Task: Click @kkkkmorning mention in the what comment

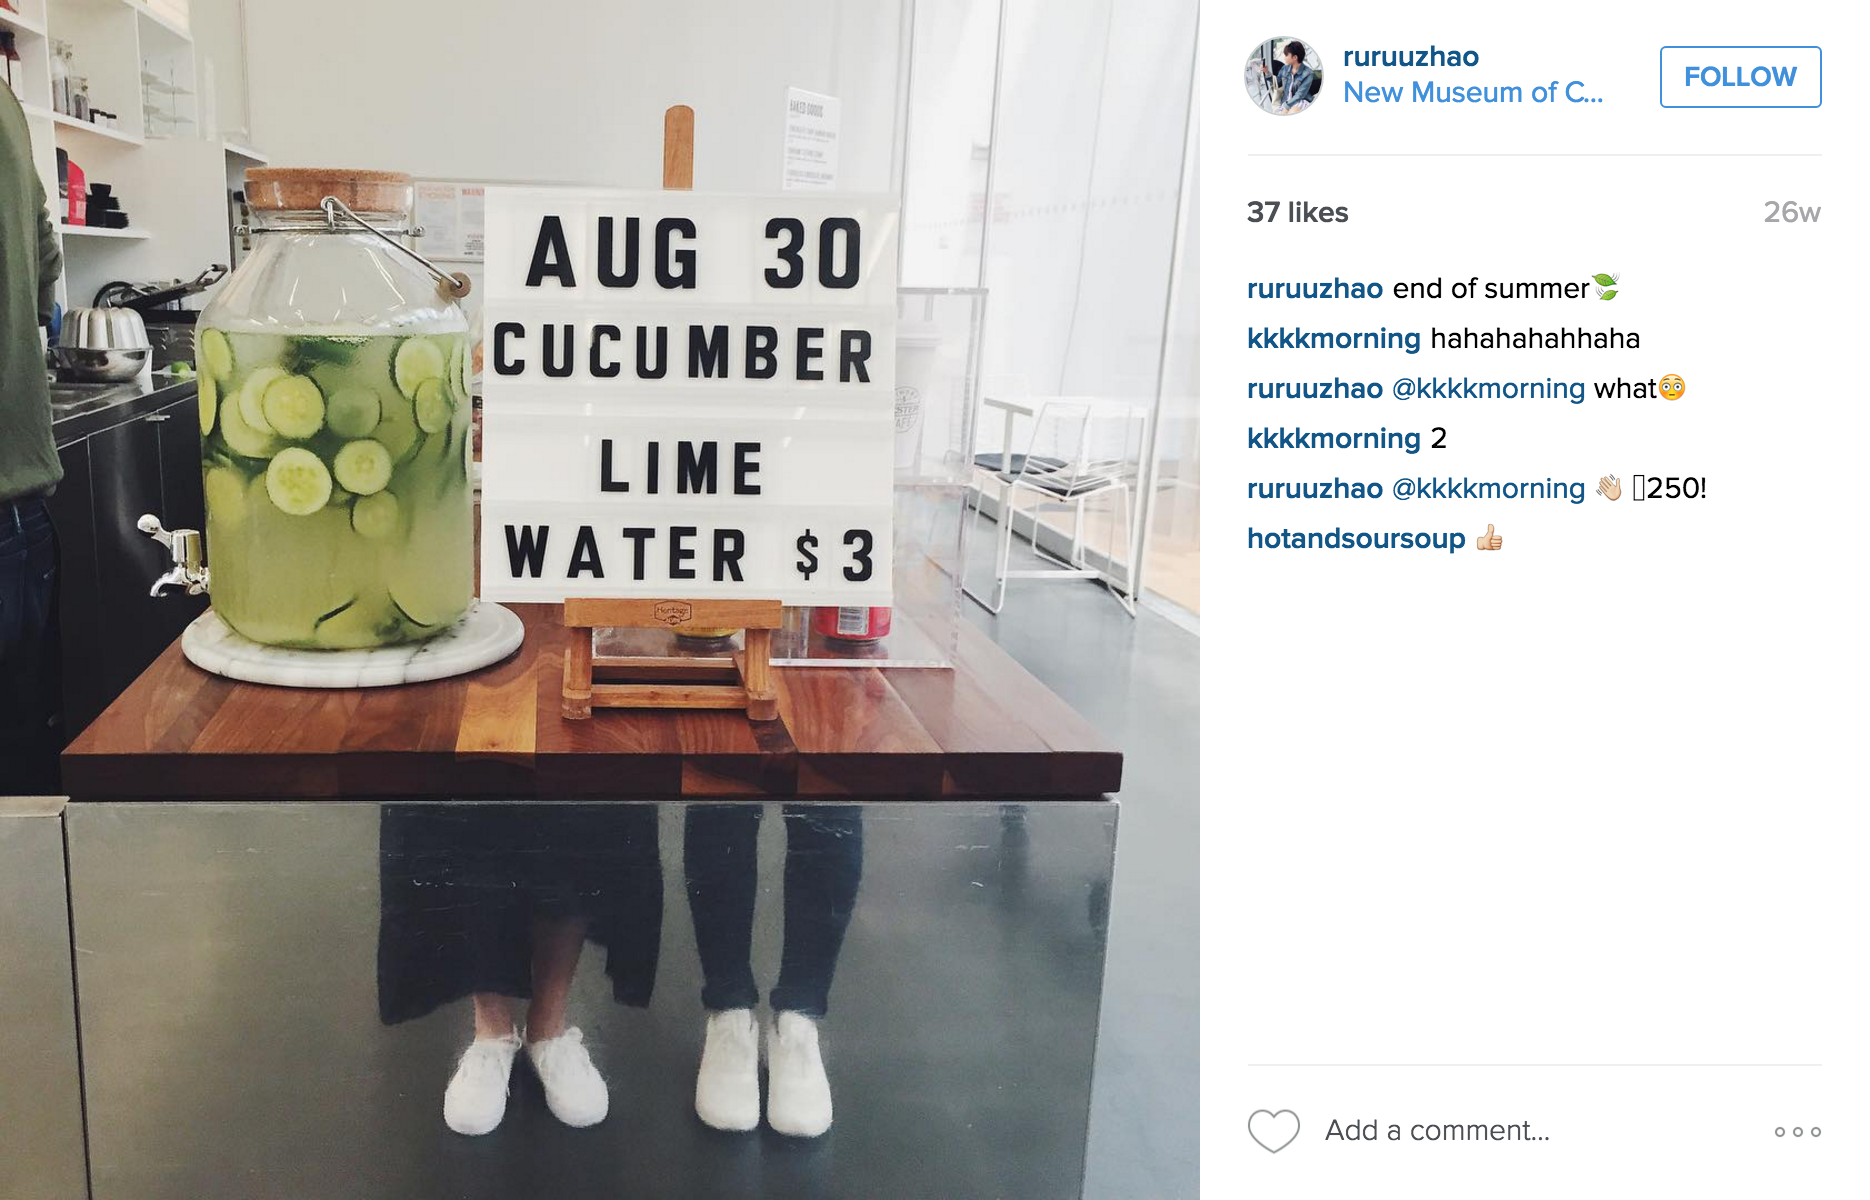Action: 1488,389
